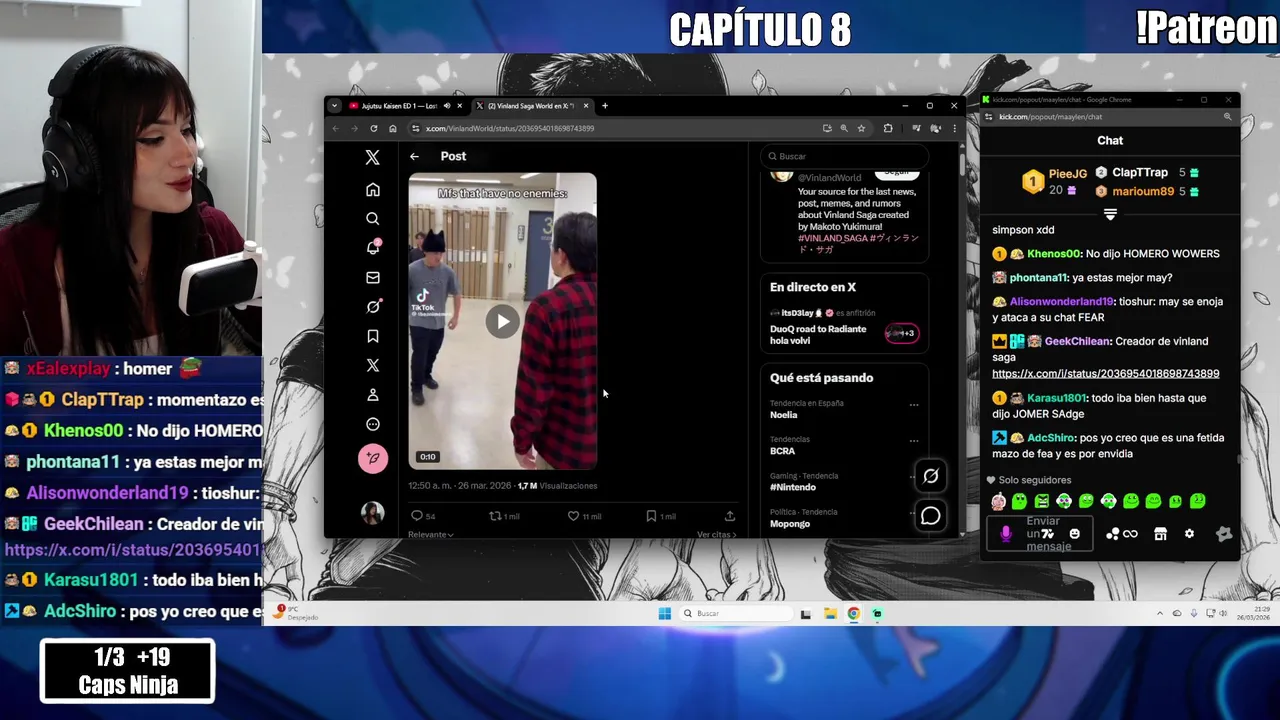Image resolution: width=1280 pixels, height=720 pixels.
Task: Open new browser tab plus button
Action: (x=604, y=106)
